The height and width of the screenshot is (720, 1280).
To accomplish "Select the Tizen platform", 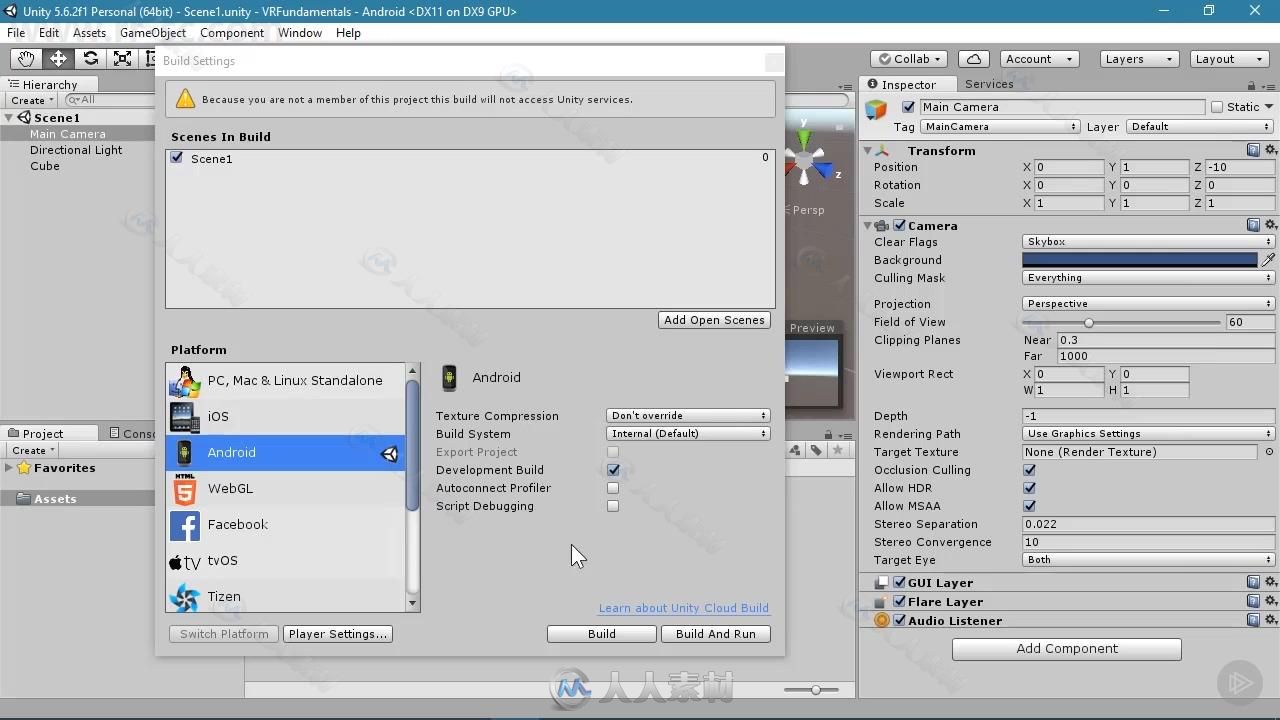I will 286,596.
